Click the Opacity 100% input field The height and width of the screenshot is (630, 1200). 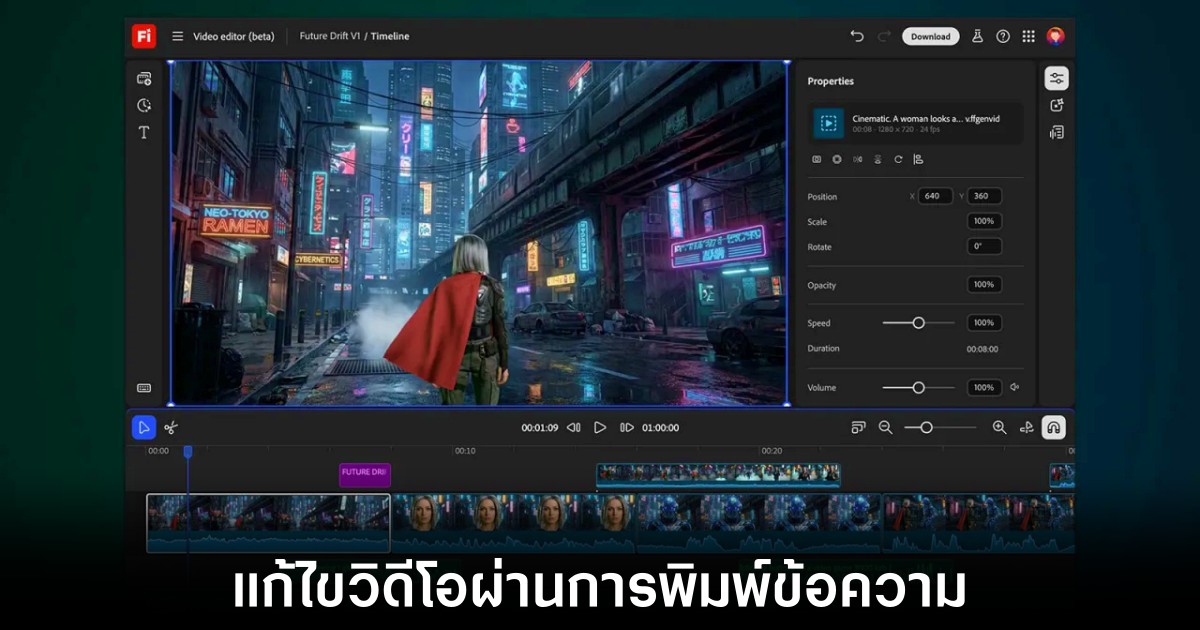click(x=984, y=285)
